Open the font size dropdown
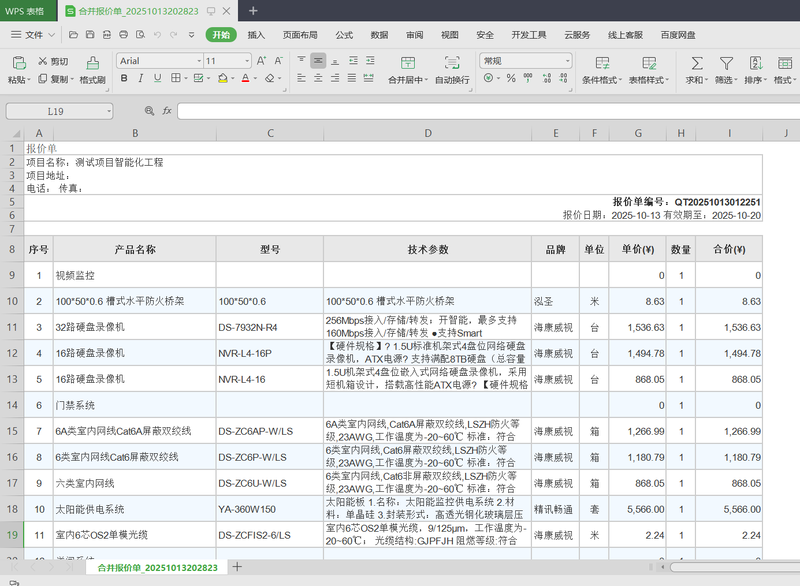 (246, 61)
